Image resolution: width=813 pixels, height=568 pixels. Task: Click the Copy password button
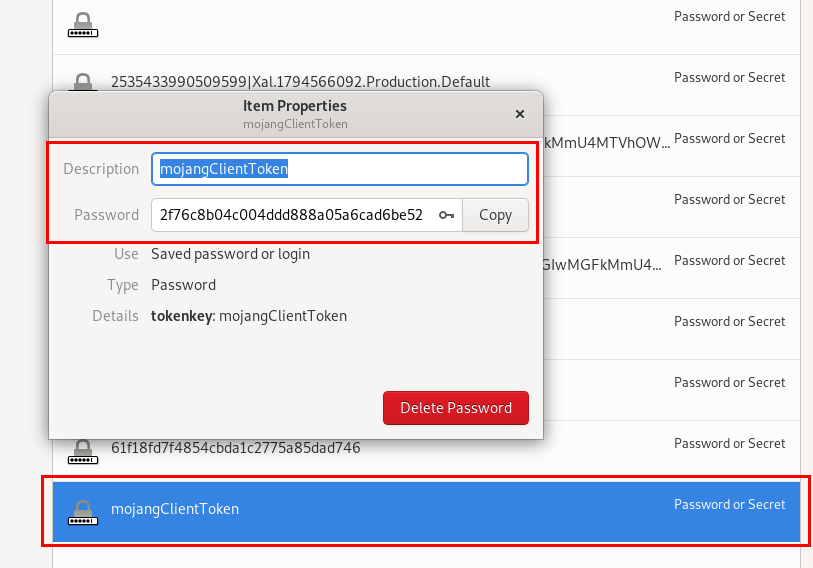click(495, 215)
